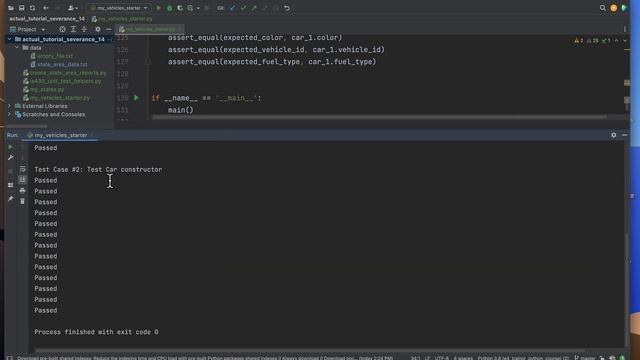Start debugging with the green bug icon
Screen dimensions: 640x360
[169, 8]
